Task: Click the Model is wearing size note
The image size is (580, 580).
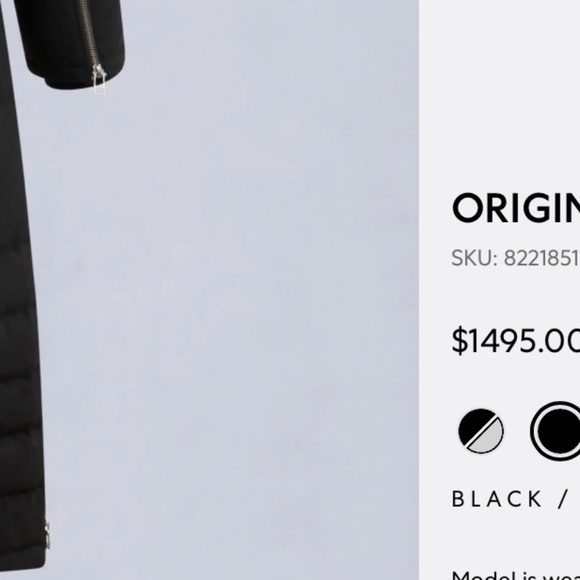Action: pyautogui.click(x=516, y=576)
